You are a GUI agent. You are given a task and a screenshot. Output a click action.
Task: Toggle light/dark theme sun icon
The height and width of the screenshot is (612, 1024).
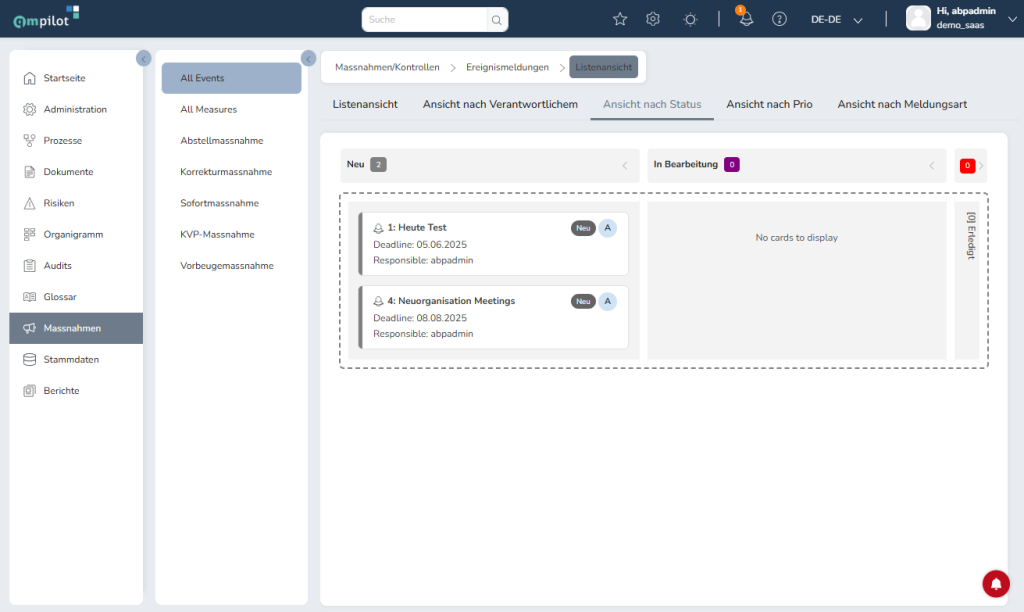coord(690,19)
